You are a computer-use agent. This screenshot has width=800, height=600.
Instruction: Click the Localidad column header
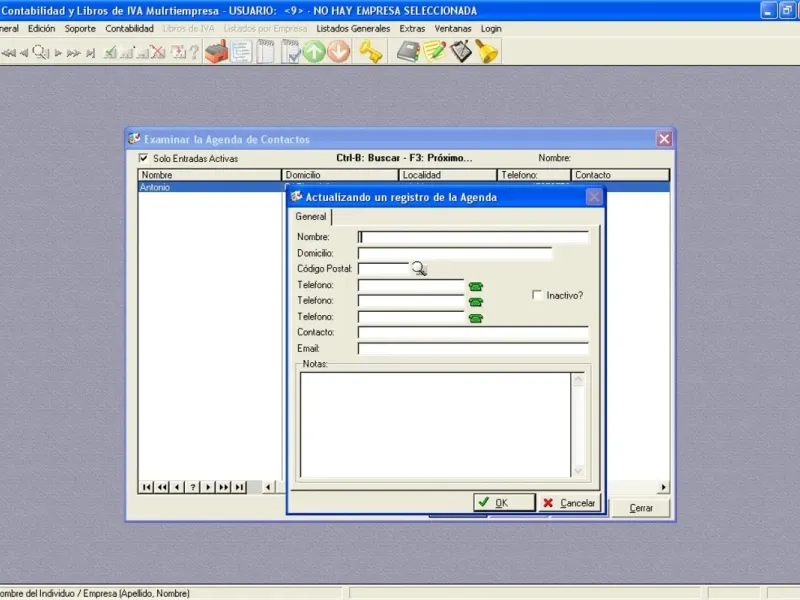point(447,175)
